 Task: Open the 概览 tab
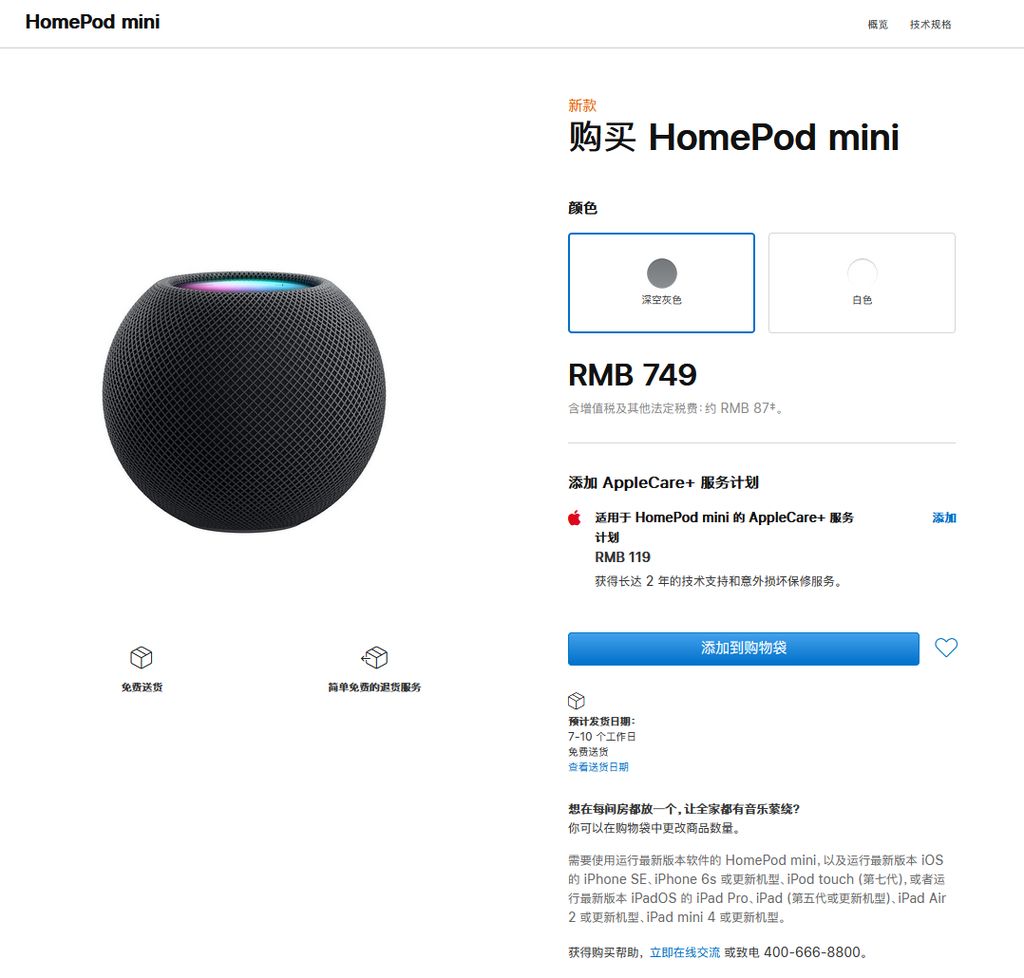878,24
